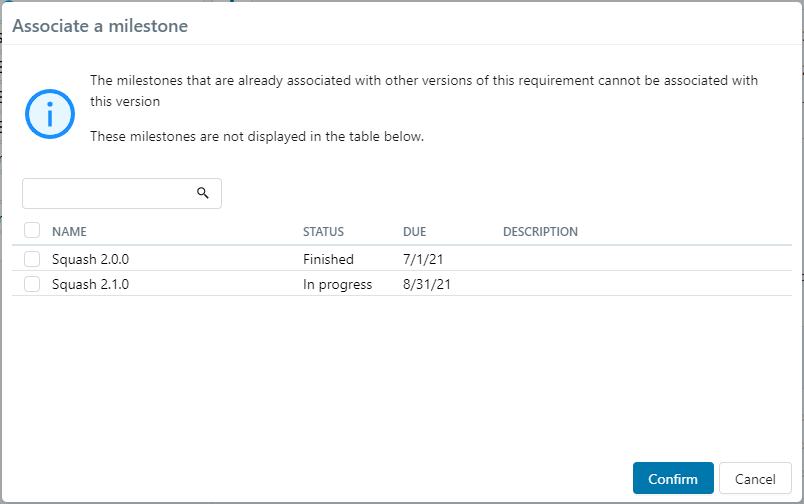Click the magnifying glass search icon
804x504 pixels.
(x=202, y=193)
